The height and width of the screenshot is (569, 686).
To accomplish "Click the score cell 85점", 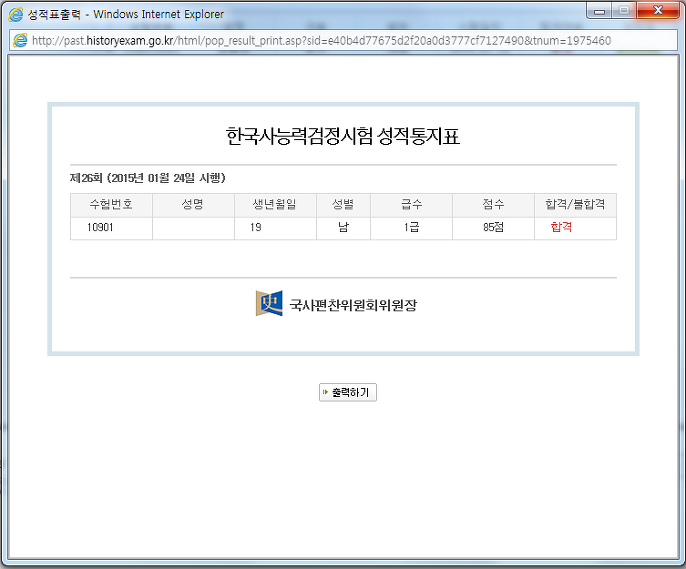I will click(x=493, y=228).
